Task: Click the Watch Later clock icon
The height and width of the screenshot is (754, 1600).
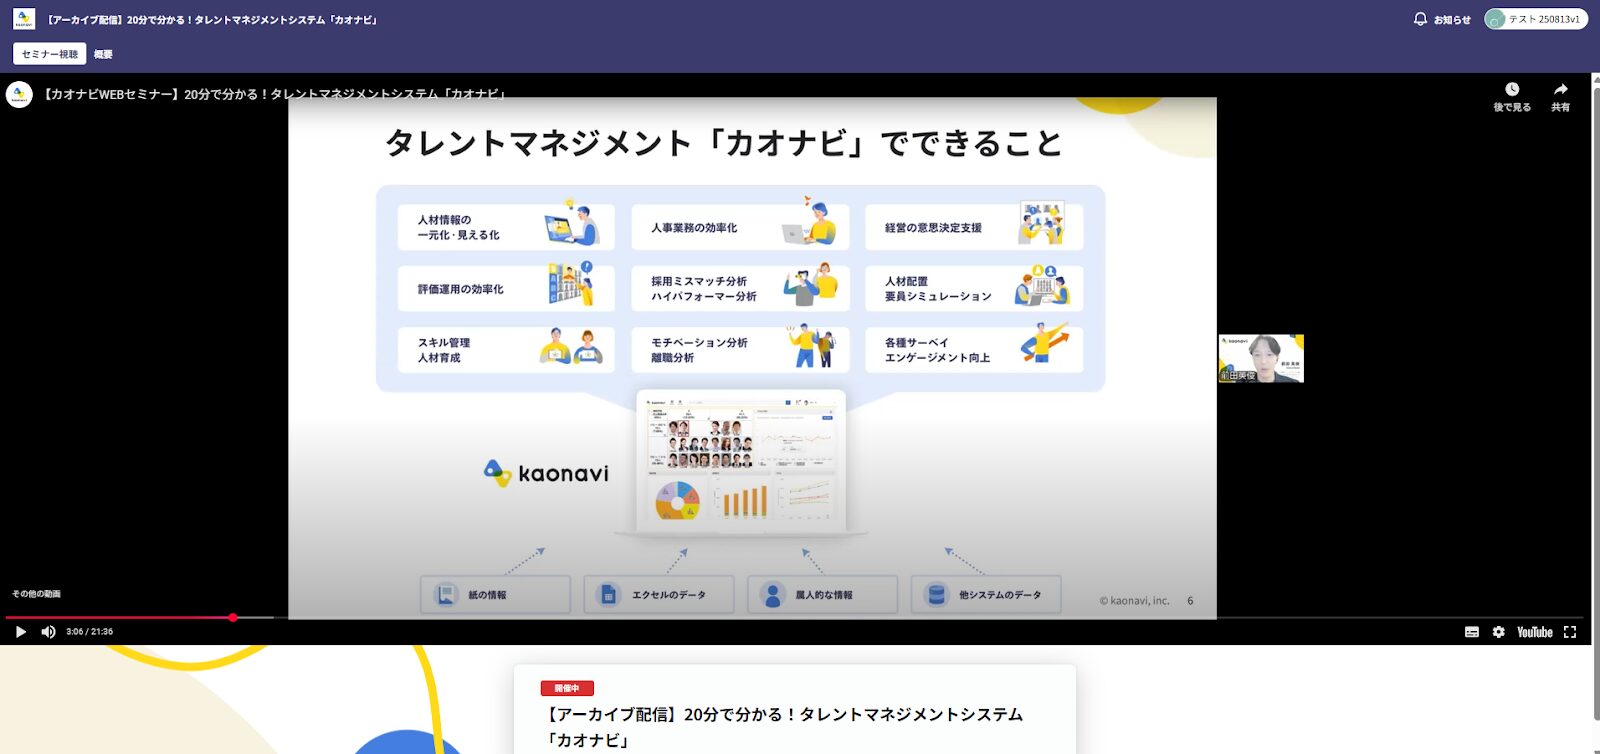Action: point(1512,96)
